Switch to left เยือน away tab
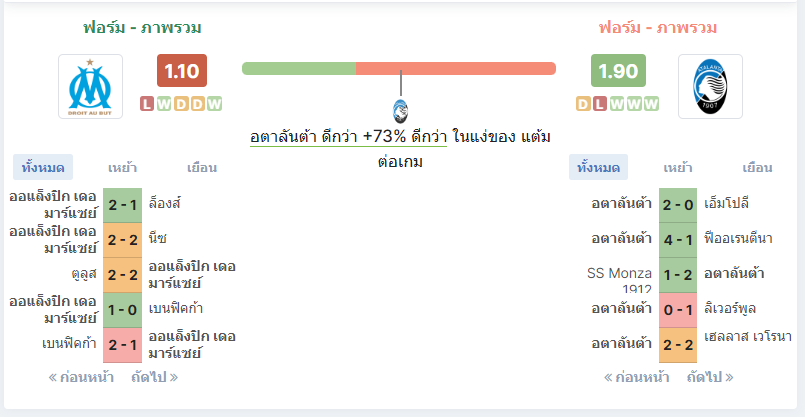The width and height of the screenshot is (805, 417). pos(202,167)
